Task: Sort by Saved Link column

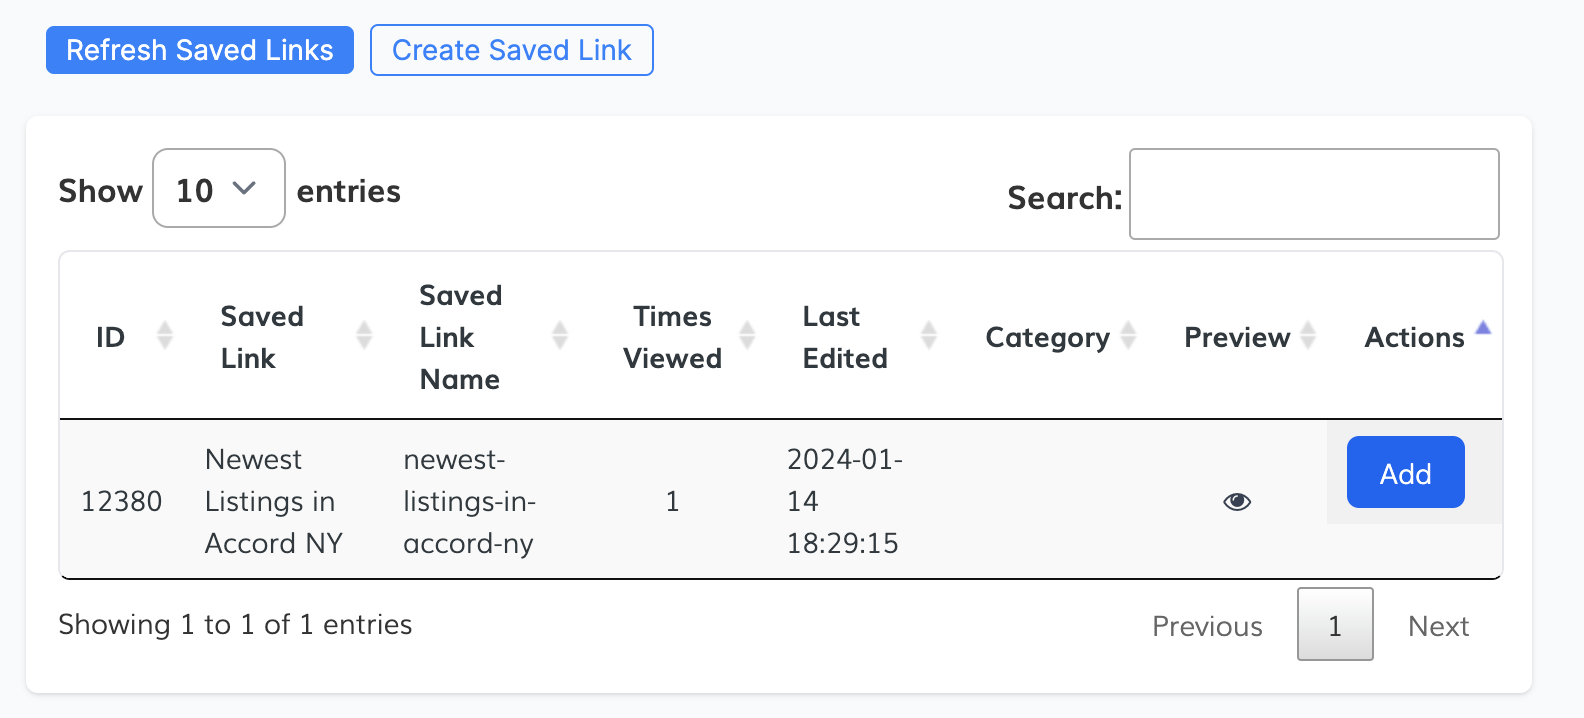Action: point(364,336)
